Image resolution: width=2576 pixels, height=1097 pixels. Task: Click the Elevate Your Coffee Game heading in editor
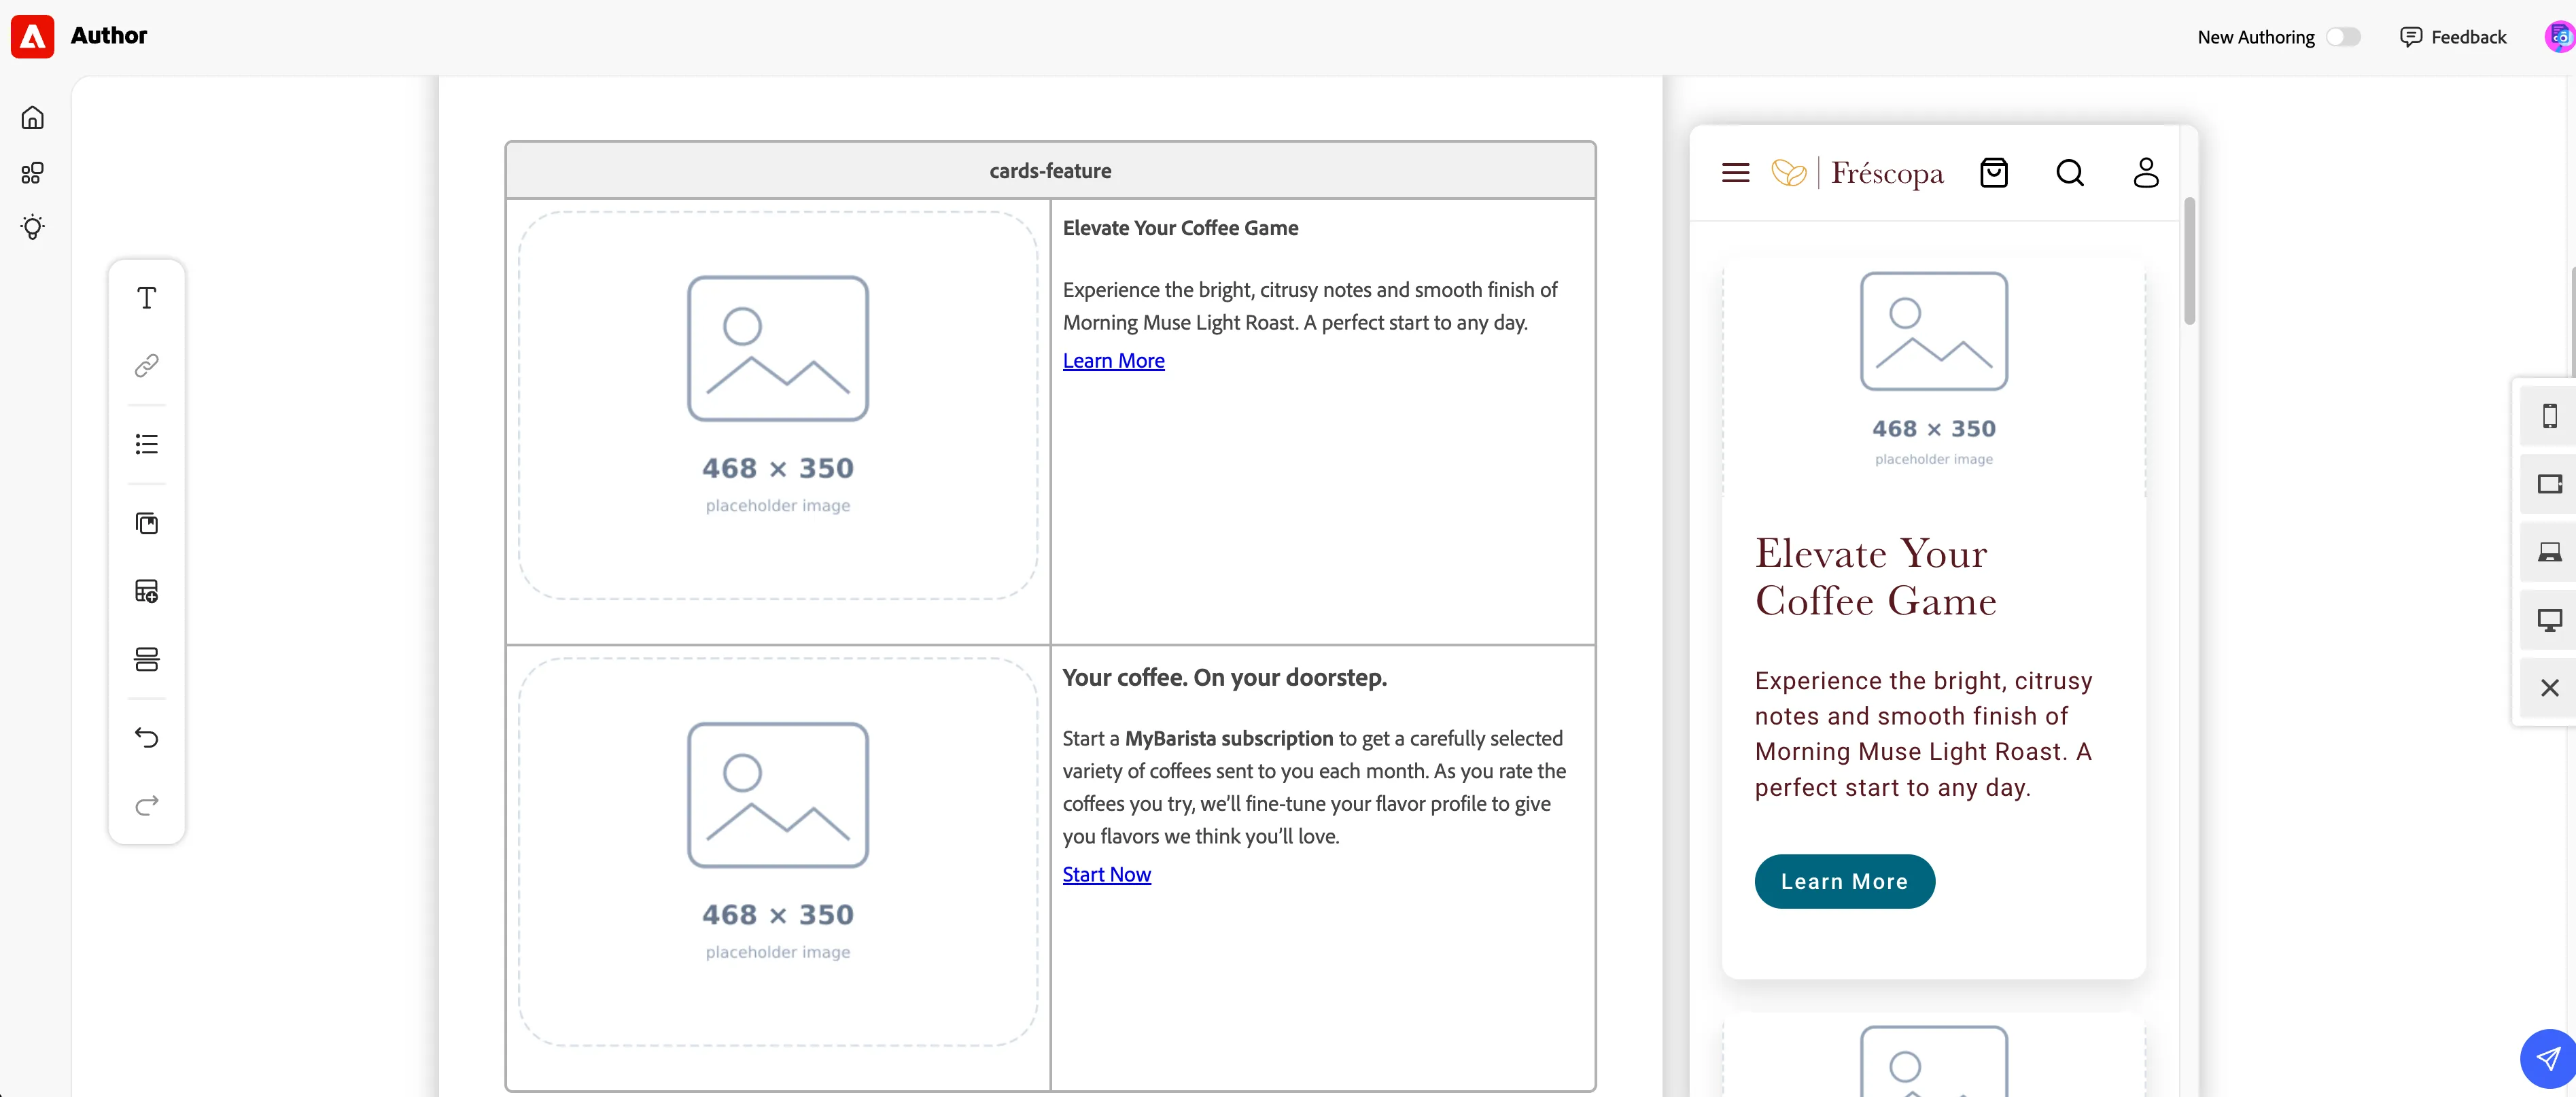click(x=1180, y=228)
